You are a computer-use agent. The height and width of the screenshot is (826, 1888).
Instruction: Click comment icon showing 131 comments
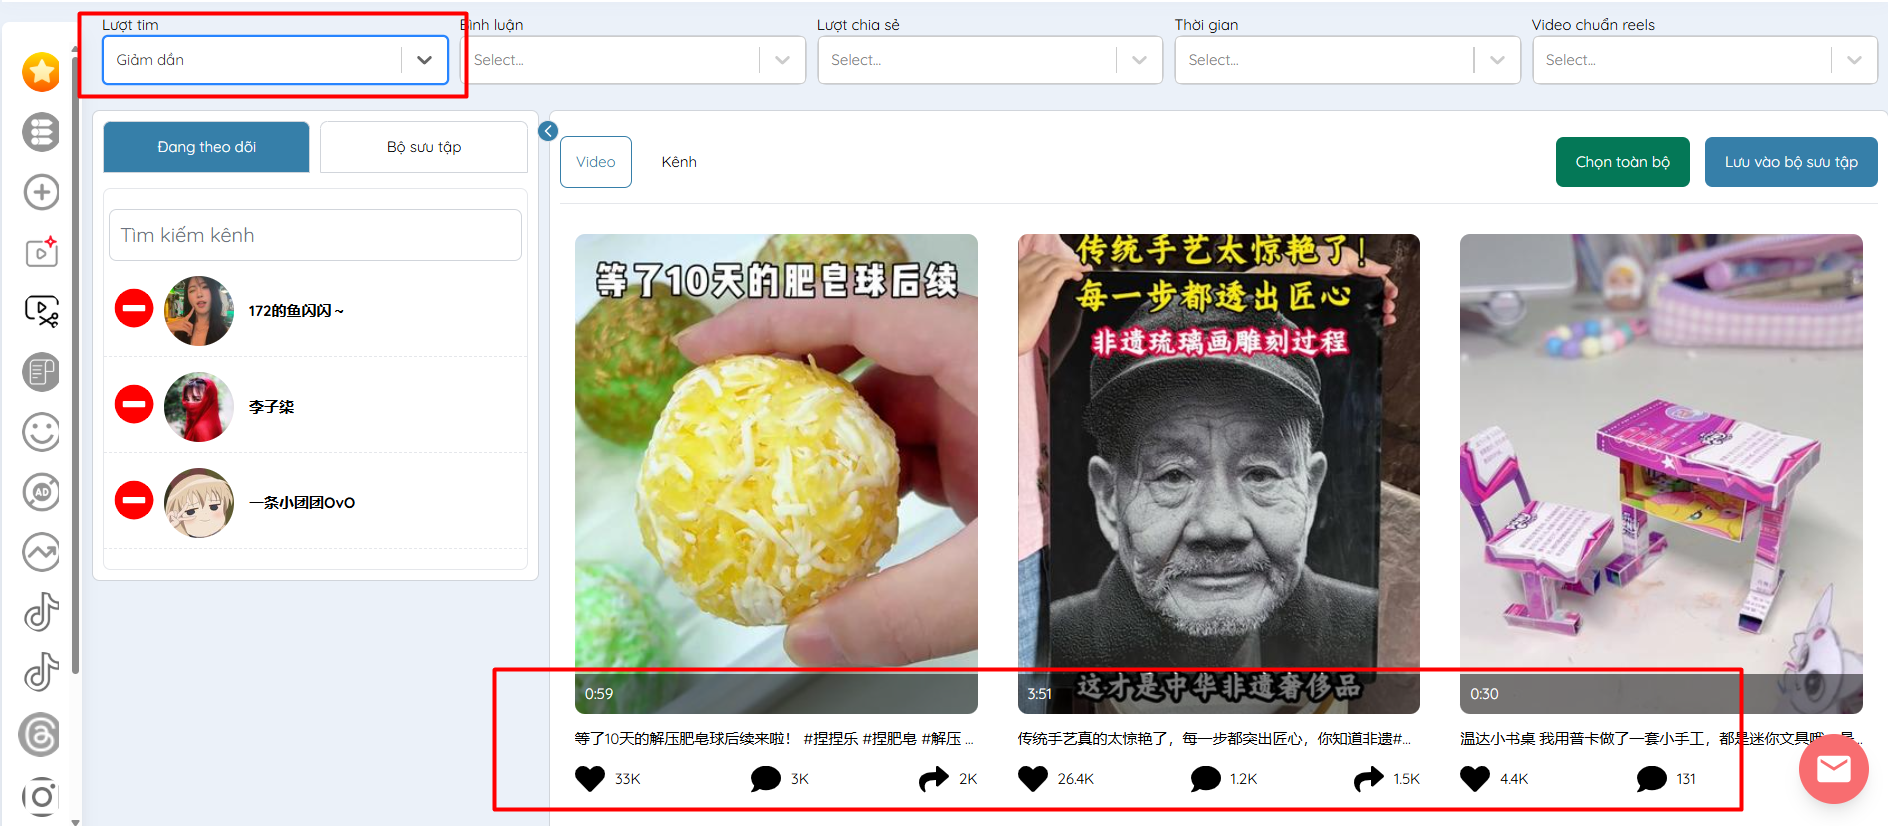click(x=1652, y=778)
